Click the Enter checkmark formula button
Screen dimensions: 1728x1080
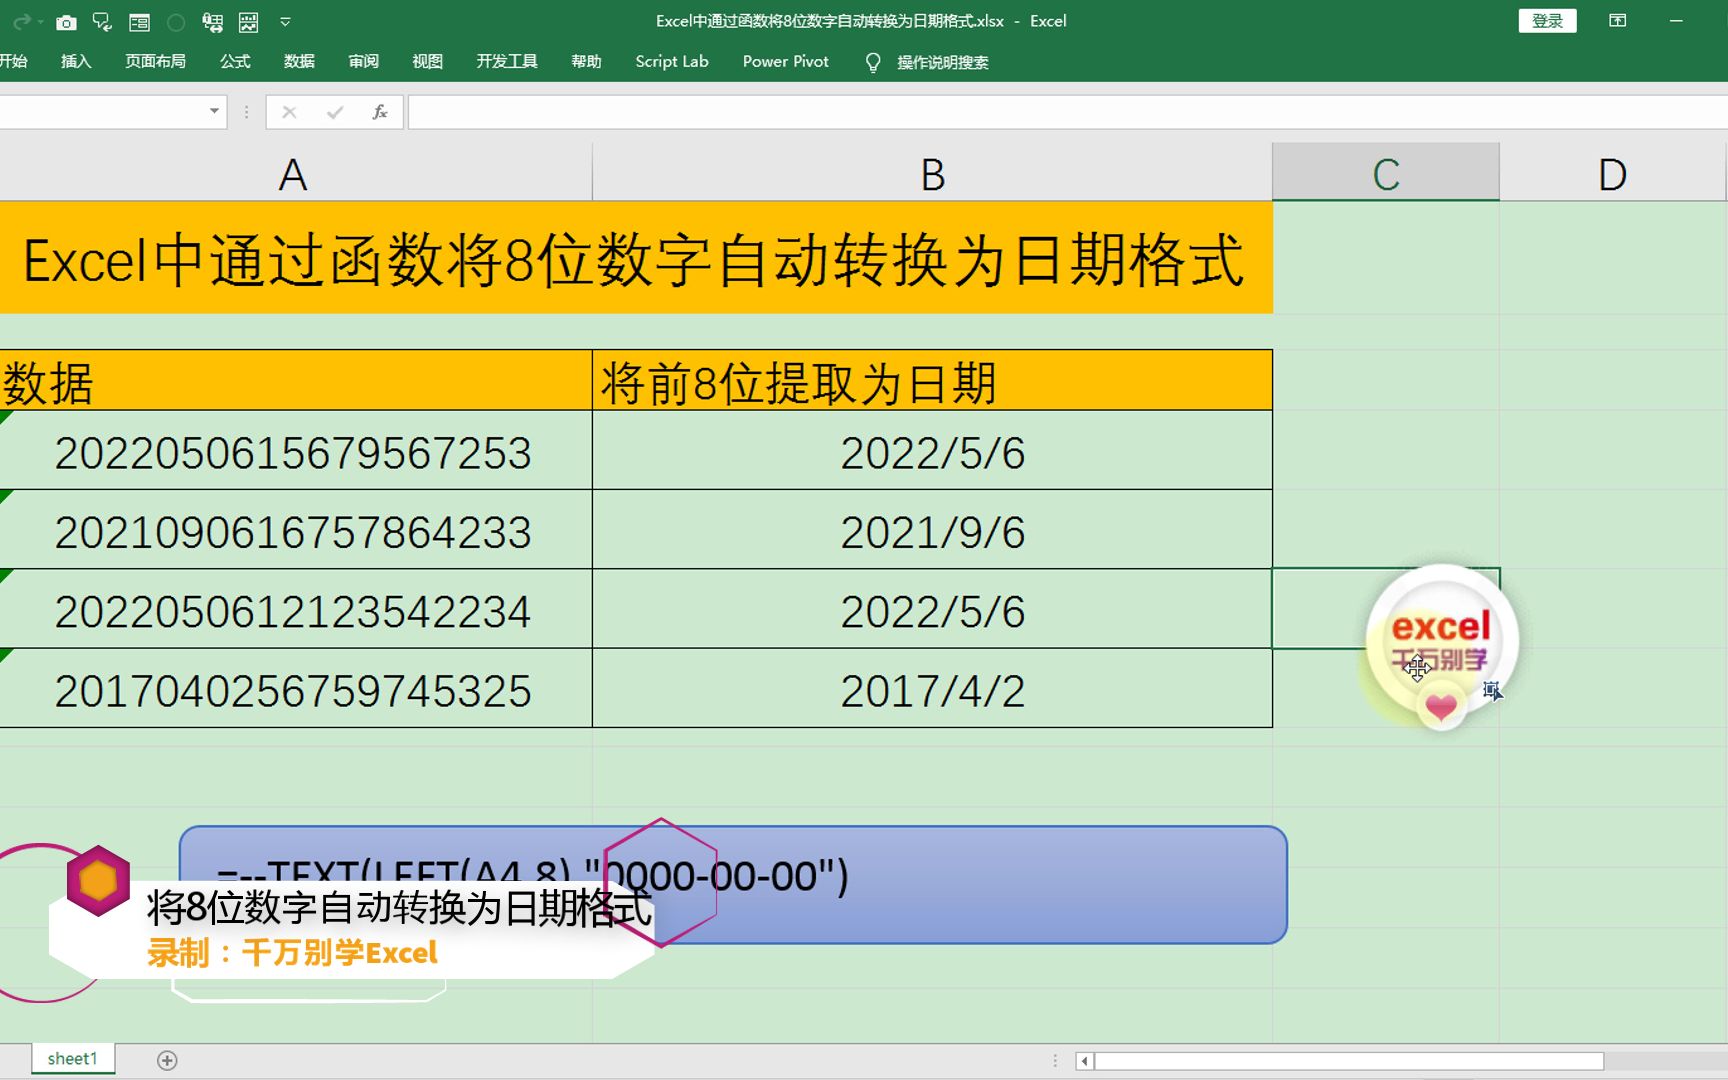click(335, 112)
